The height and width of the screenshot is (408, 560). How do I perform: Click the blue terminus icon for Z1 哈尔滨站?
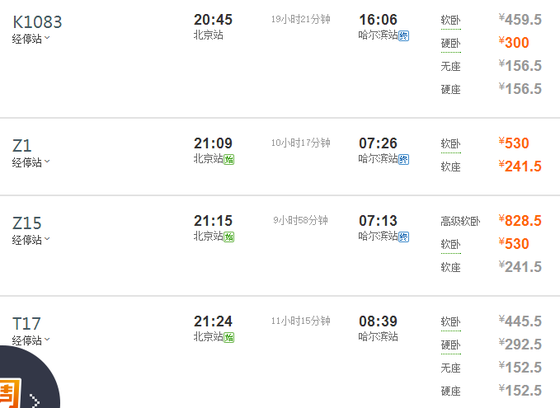[404, 159]
